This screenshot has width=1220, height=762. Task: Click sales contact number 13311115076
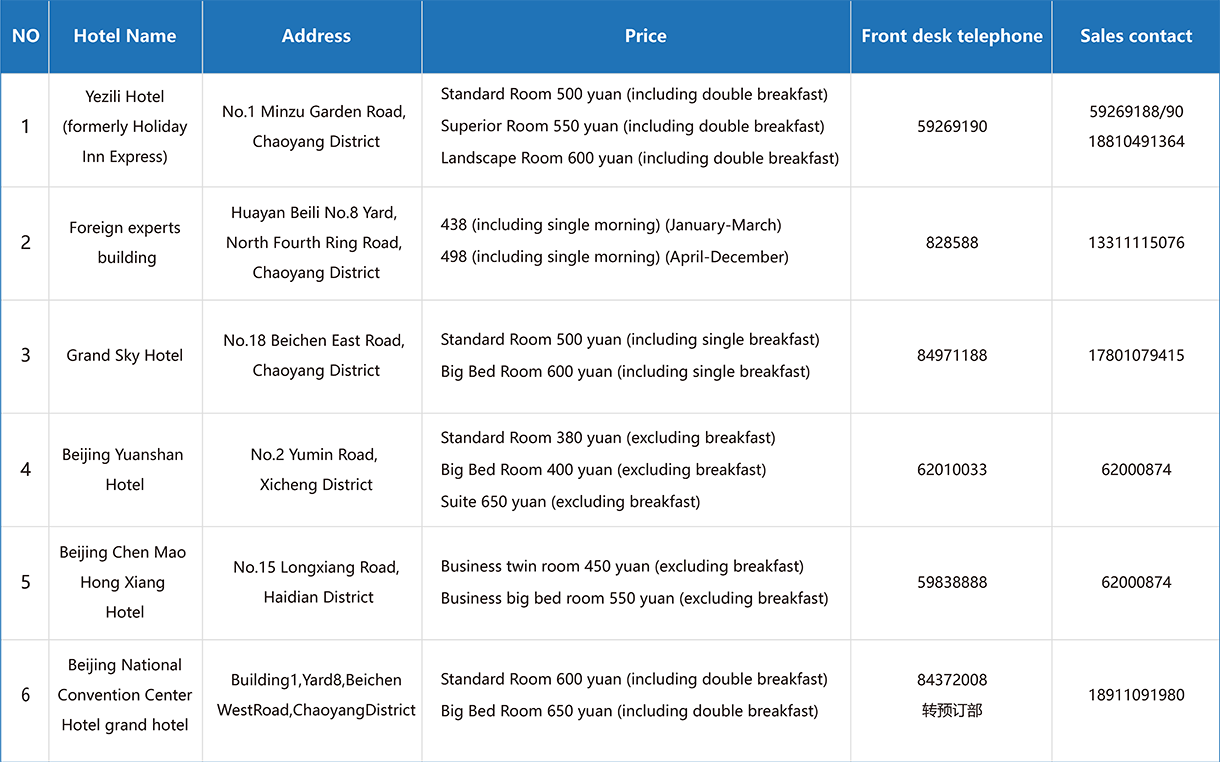(x=1136, y=243)
